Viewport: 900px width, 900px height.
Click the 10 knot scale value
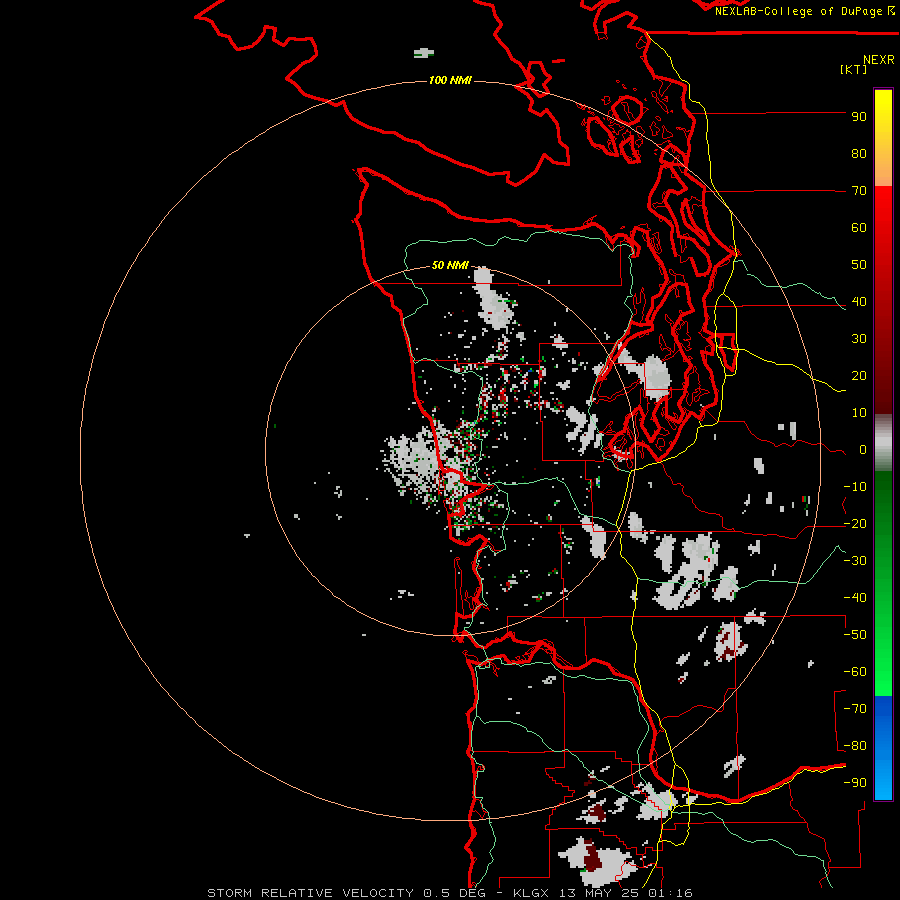(x=859, y=413)
